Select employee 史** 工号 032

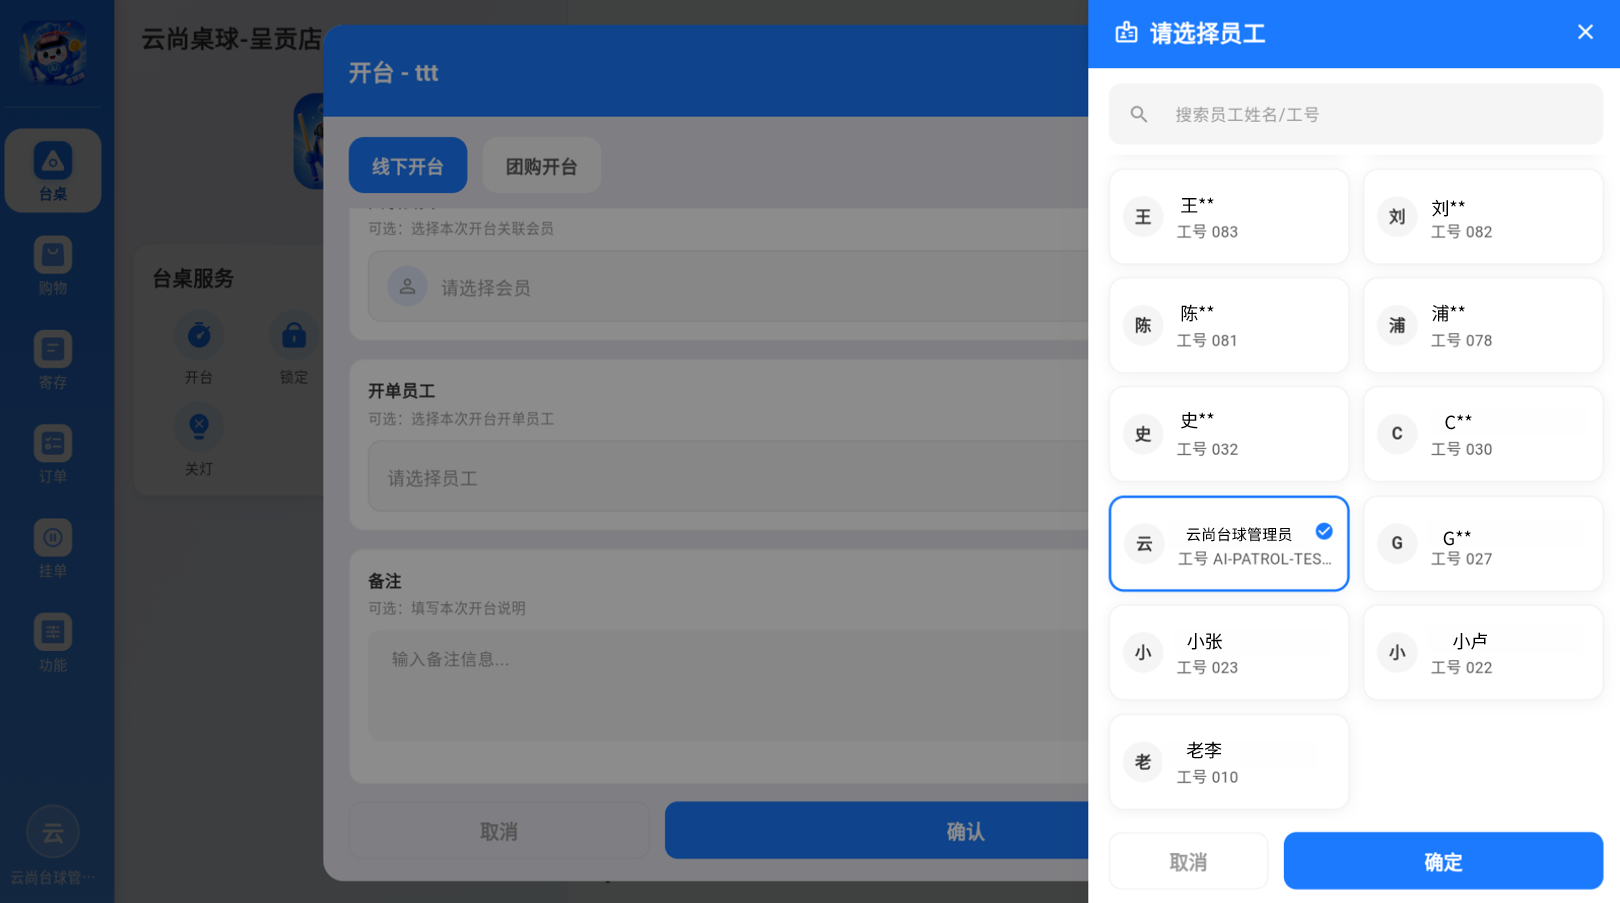tap(1229, 435)
